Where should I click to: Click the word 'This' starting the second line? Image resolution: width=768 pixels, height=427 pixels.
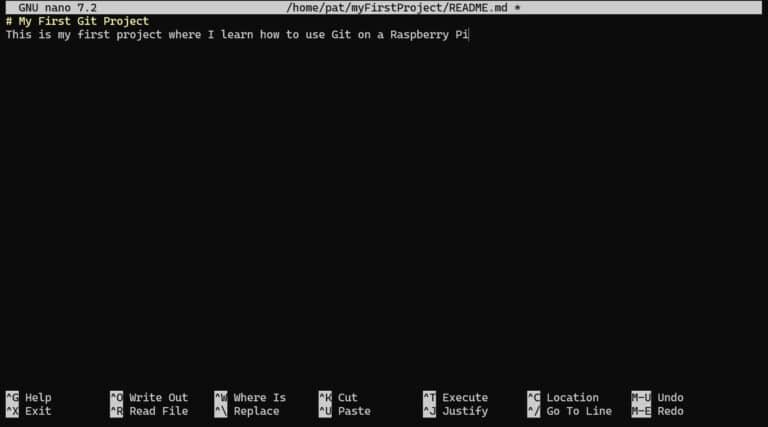(x=19, y=35)
